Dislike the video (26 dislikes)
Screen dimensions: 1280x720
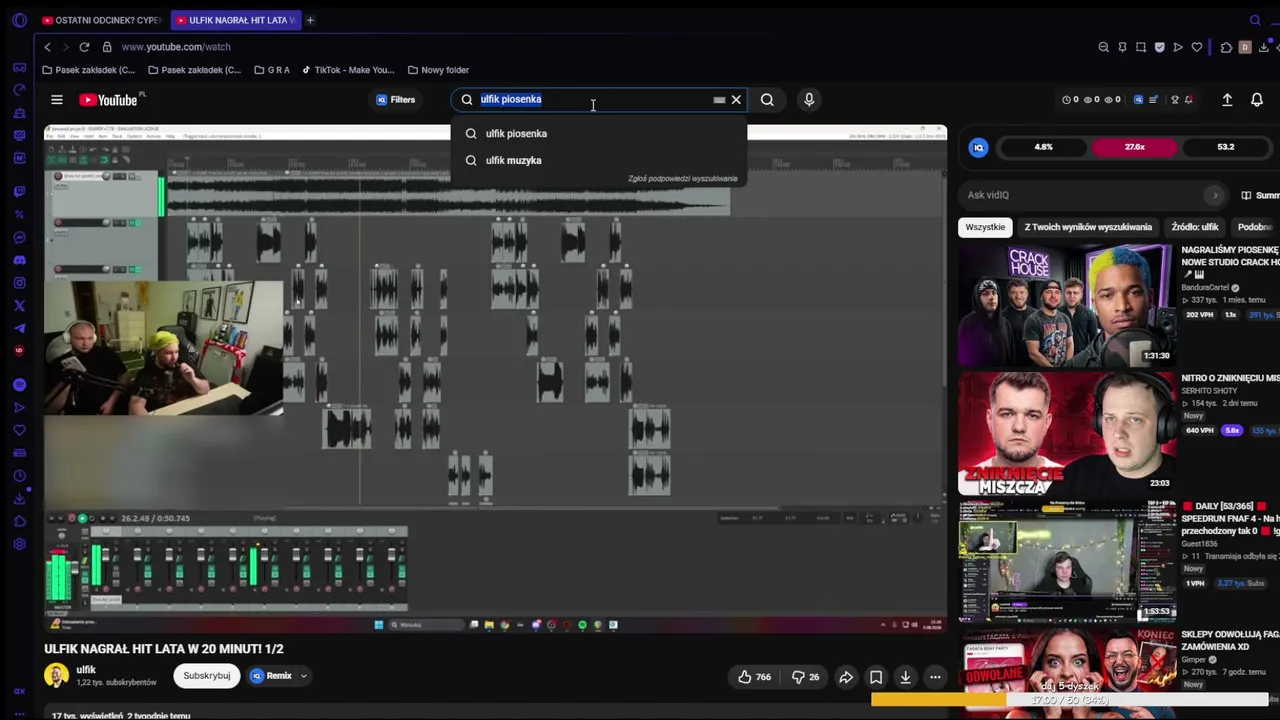click(x=805, y=677)
